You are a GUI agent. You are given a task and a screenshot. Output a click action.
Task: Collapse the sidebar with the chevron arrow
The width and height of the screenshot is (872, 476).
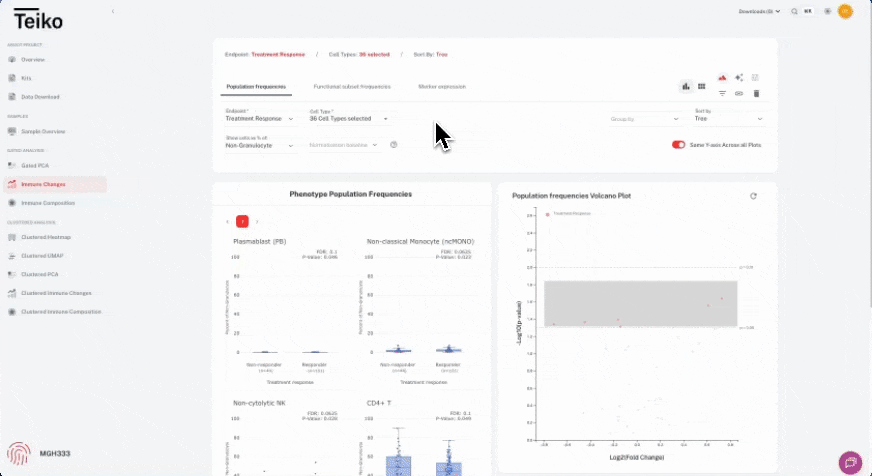[113, 11]
